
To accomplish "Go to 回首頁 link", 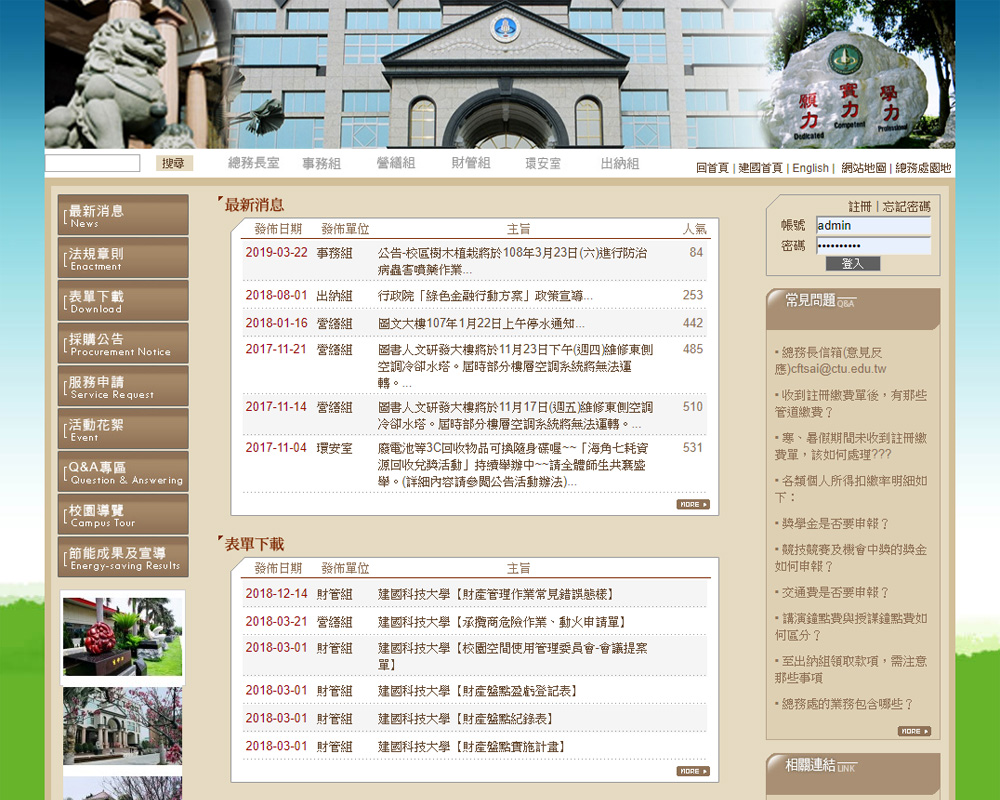I will coord(712,168).
